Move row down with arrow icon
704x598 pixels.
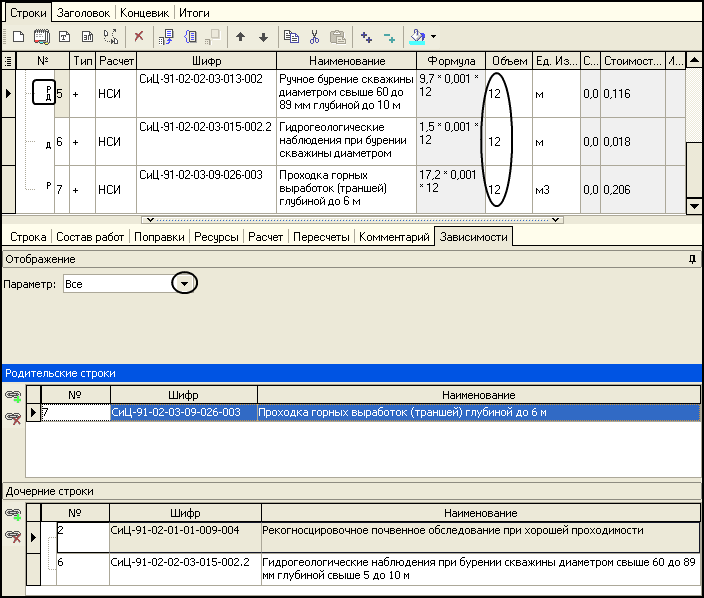click(264, 37)
